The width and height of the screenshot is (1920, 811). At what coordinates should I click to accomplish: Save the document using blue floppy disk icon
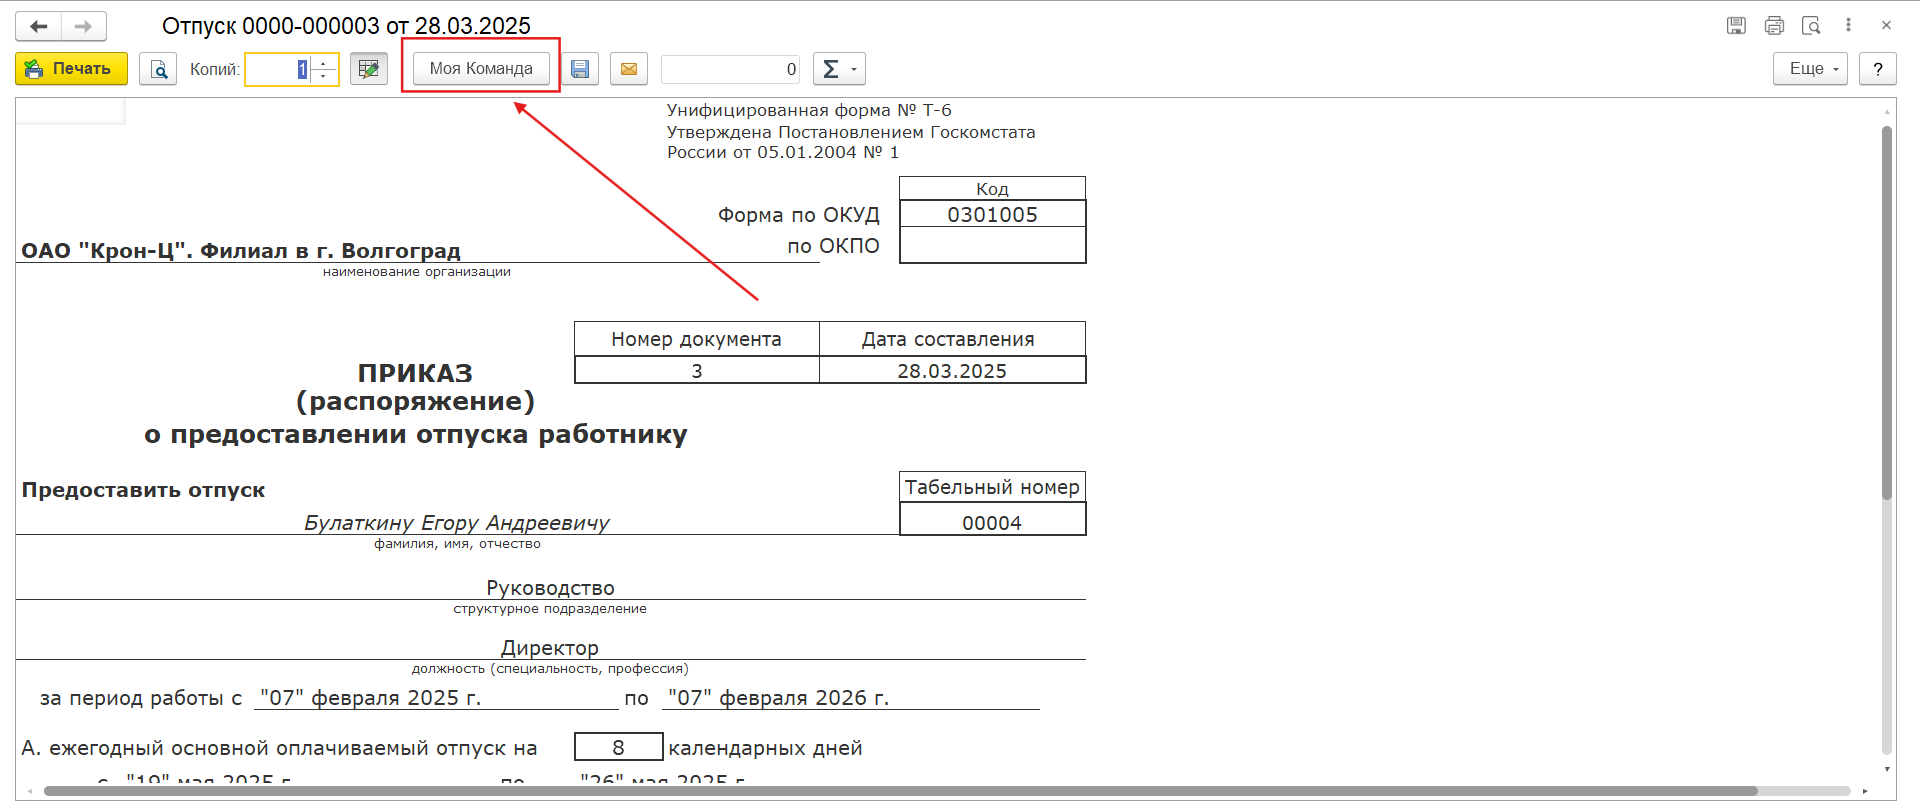580,69
